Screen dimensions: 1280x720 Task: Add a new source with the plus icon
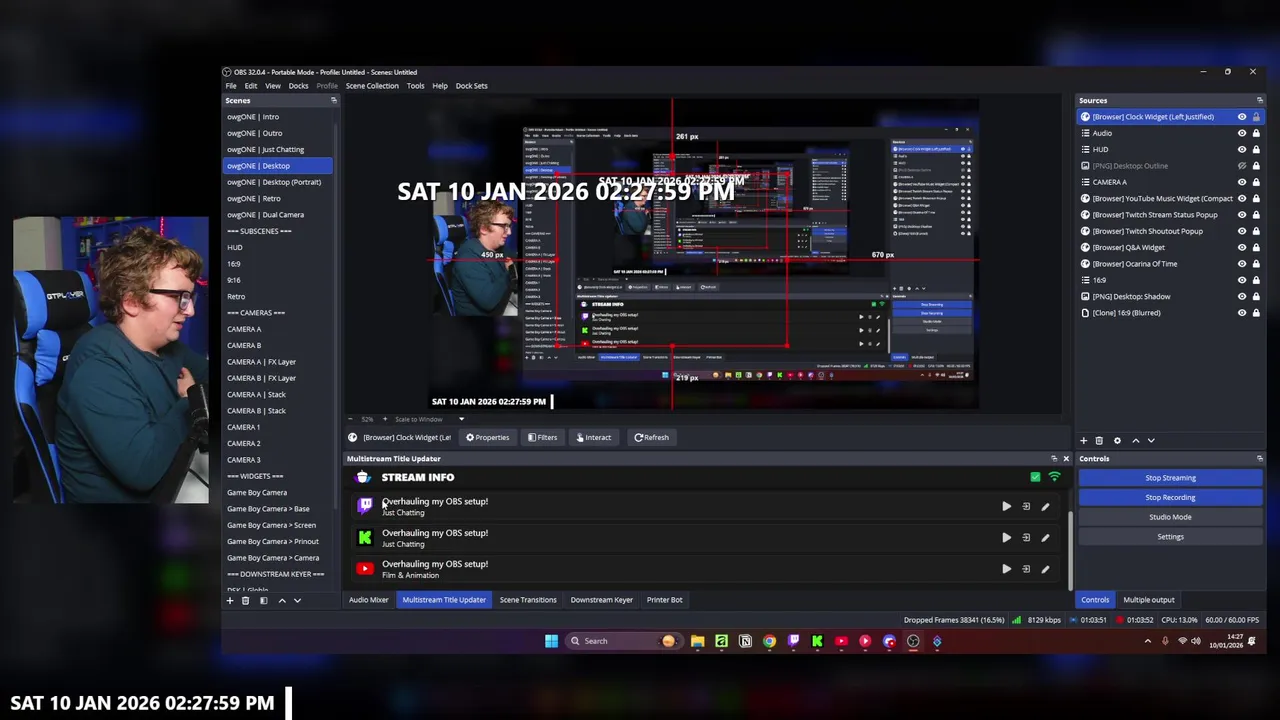(x=1083, y=440)
